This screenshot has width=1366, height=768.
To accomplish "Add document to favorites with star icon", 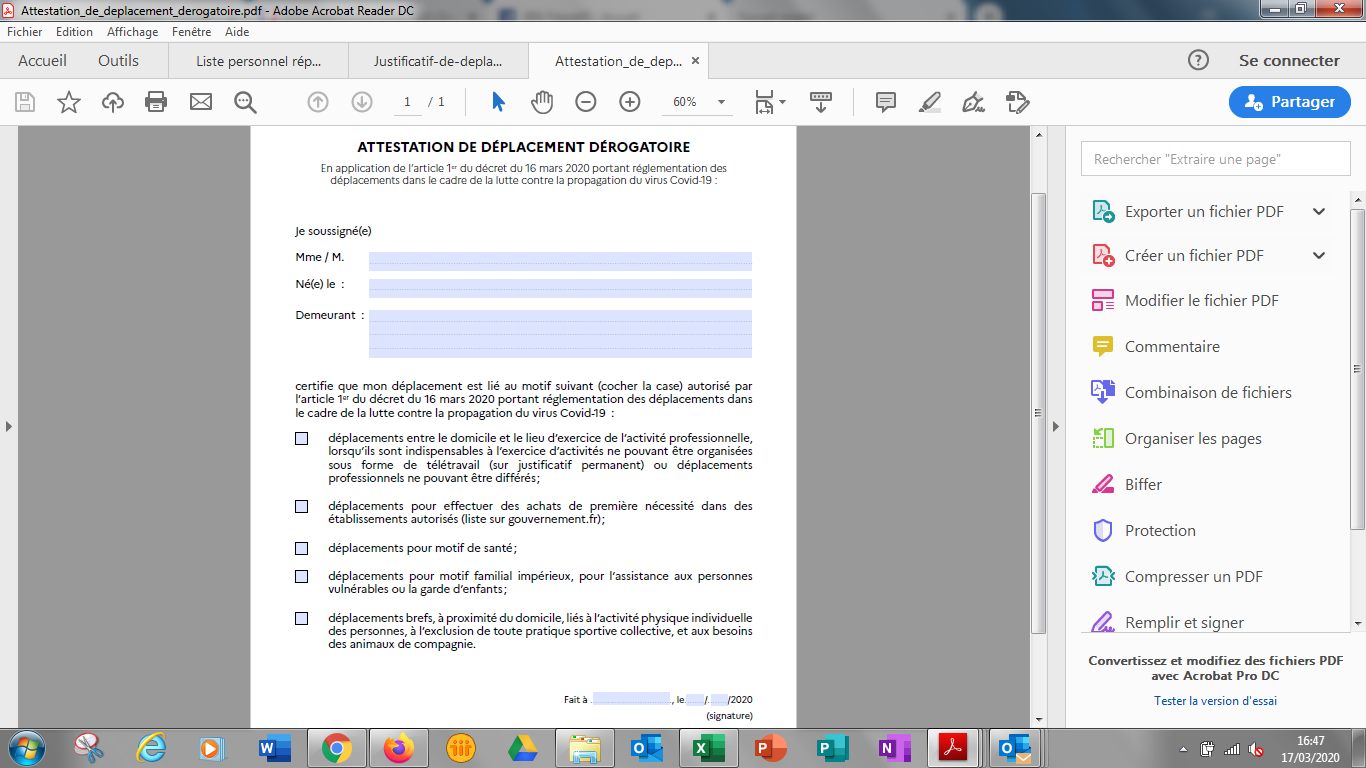I will click(x=69, y=102).
